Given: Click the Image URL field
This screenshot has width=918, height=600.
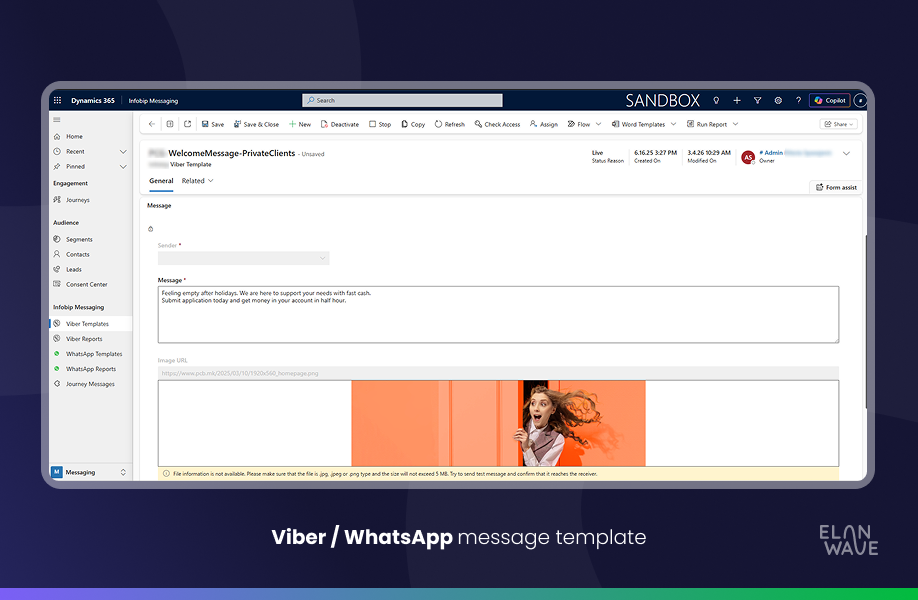Looking at the screenshot, I should click(x=498, y=373).
